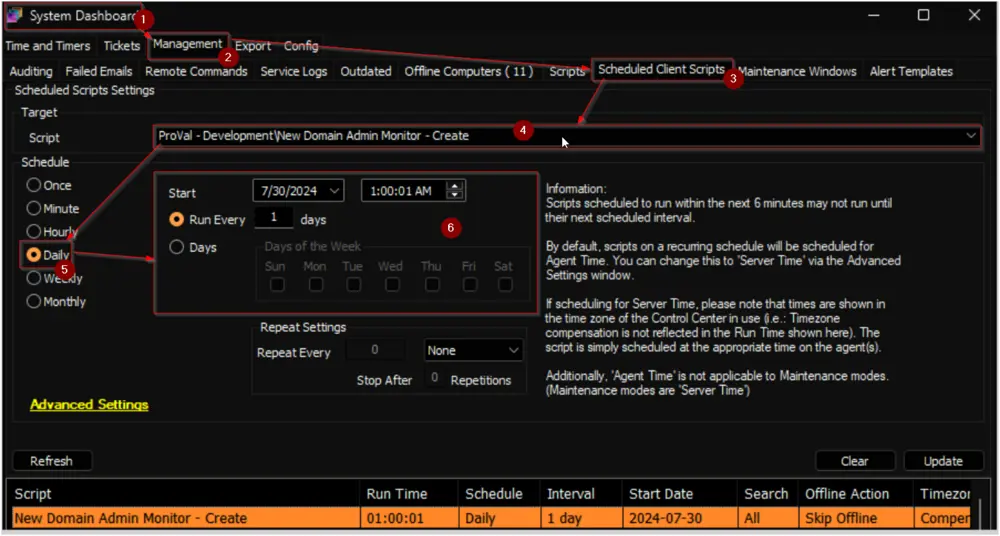Click the 1 day interval cell
Image resolution: width=1000 pixels, height=536 pixels.
pos(581,517)
